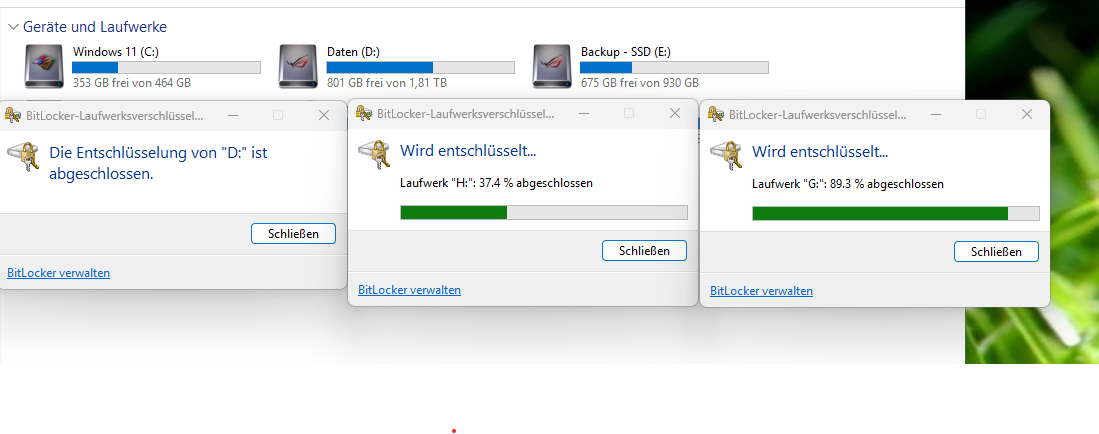This screenshot has width=1099, height=434.
Task: Close the G: BitLocker window with X
Action: point(1027,114)
